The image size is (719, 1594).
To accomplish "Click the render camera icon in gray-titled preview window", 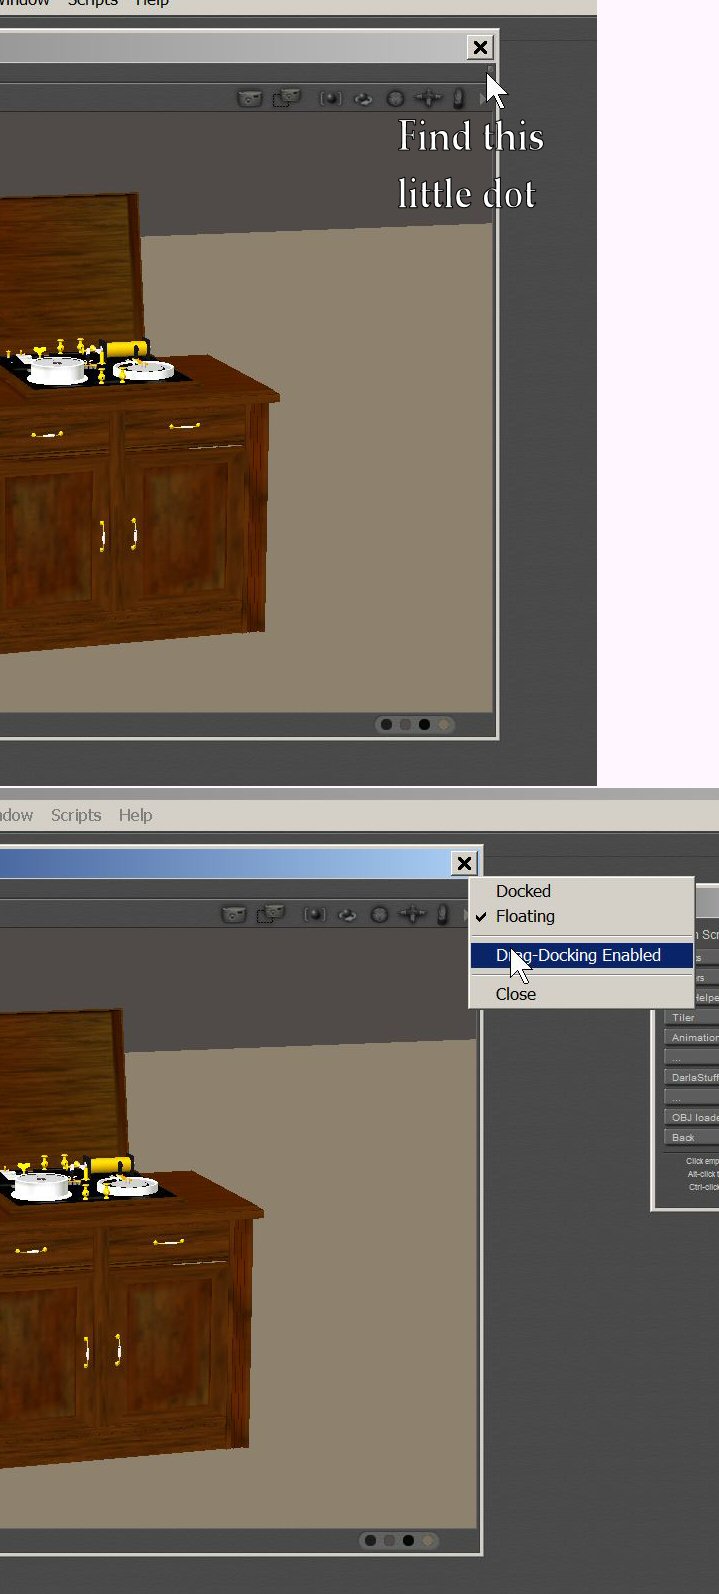I will tap(249, 98).
